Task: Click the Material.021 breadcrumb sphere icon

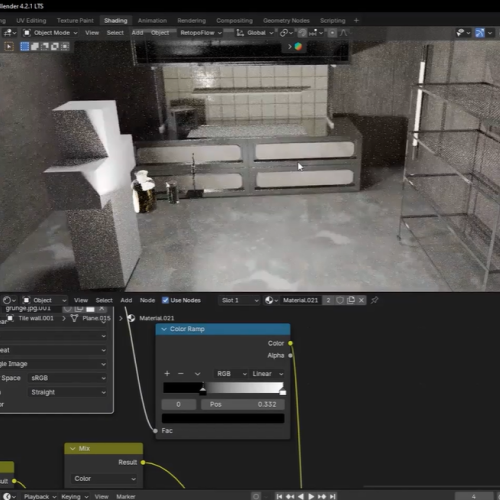Action: pyautogui.click(x=131, y=318)
